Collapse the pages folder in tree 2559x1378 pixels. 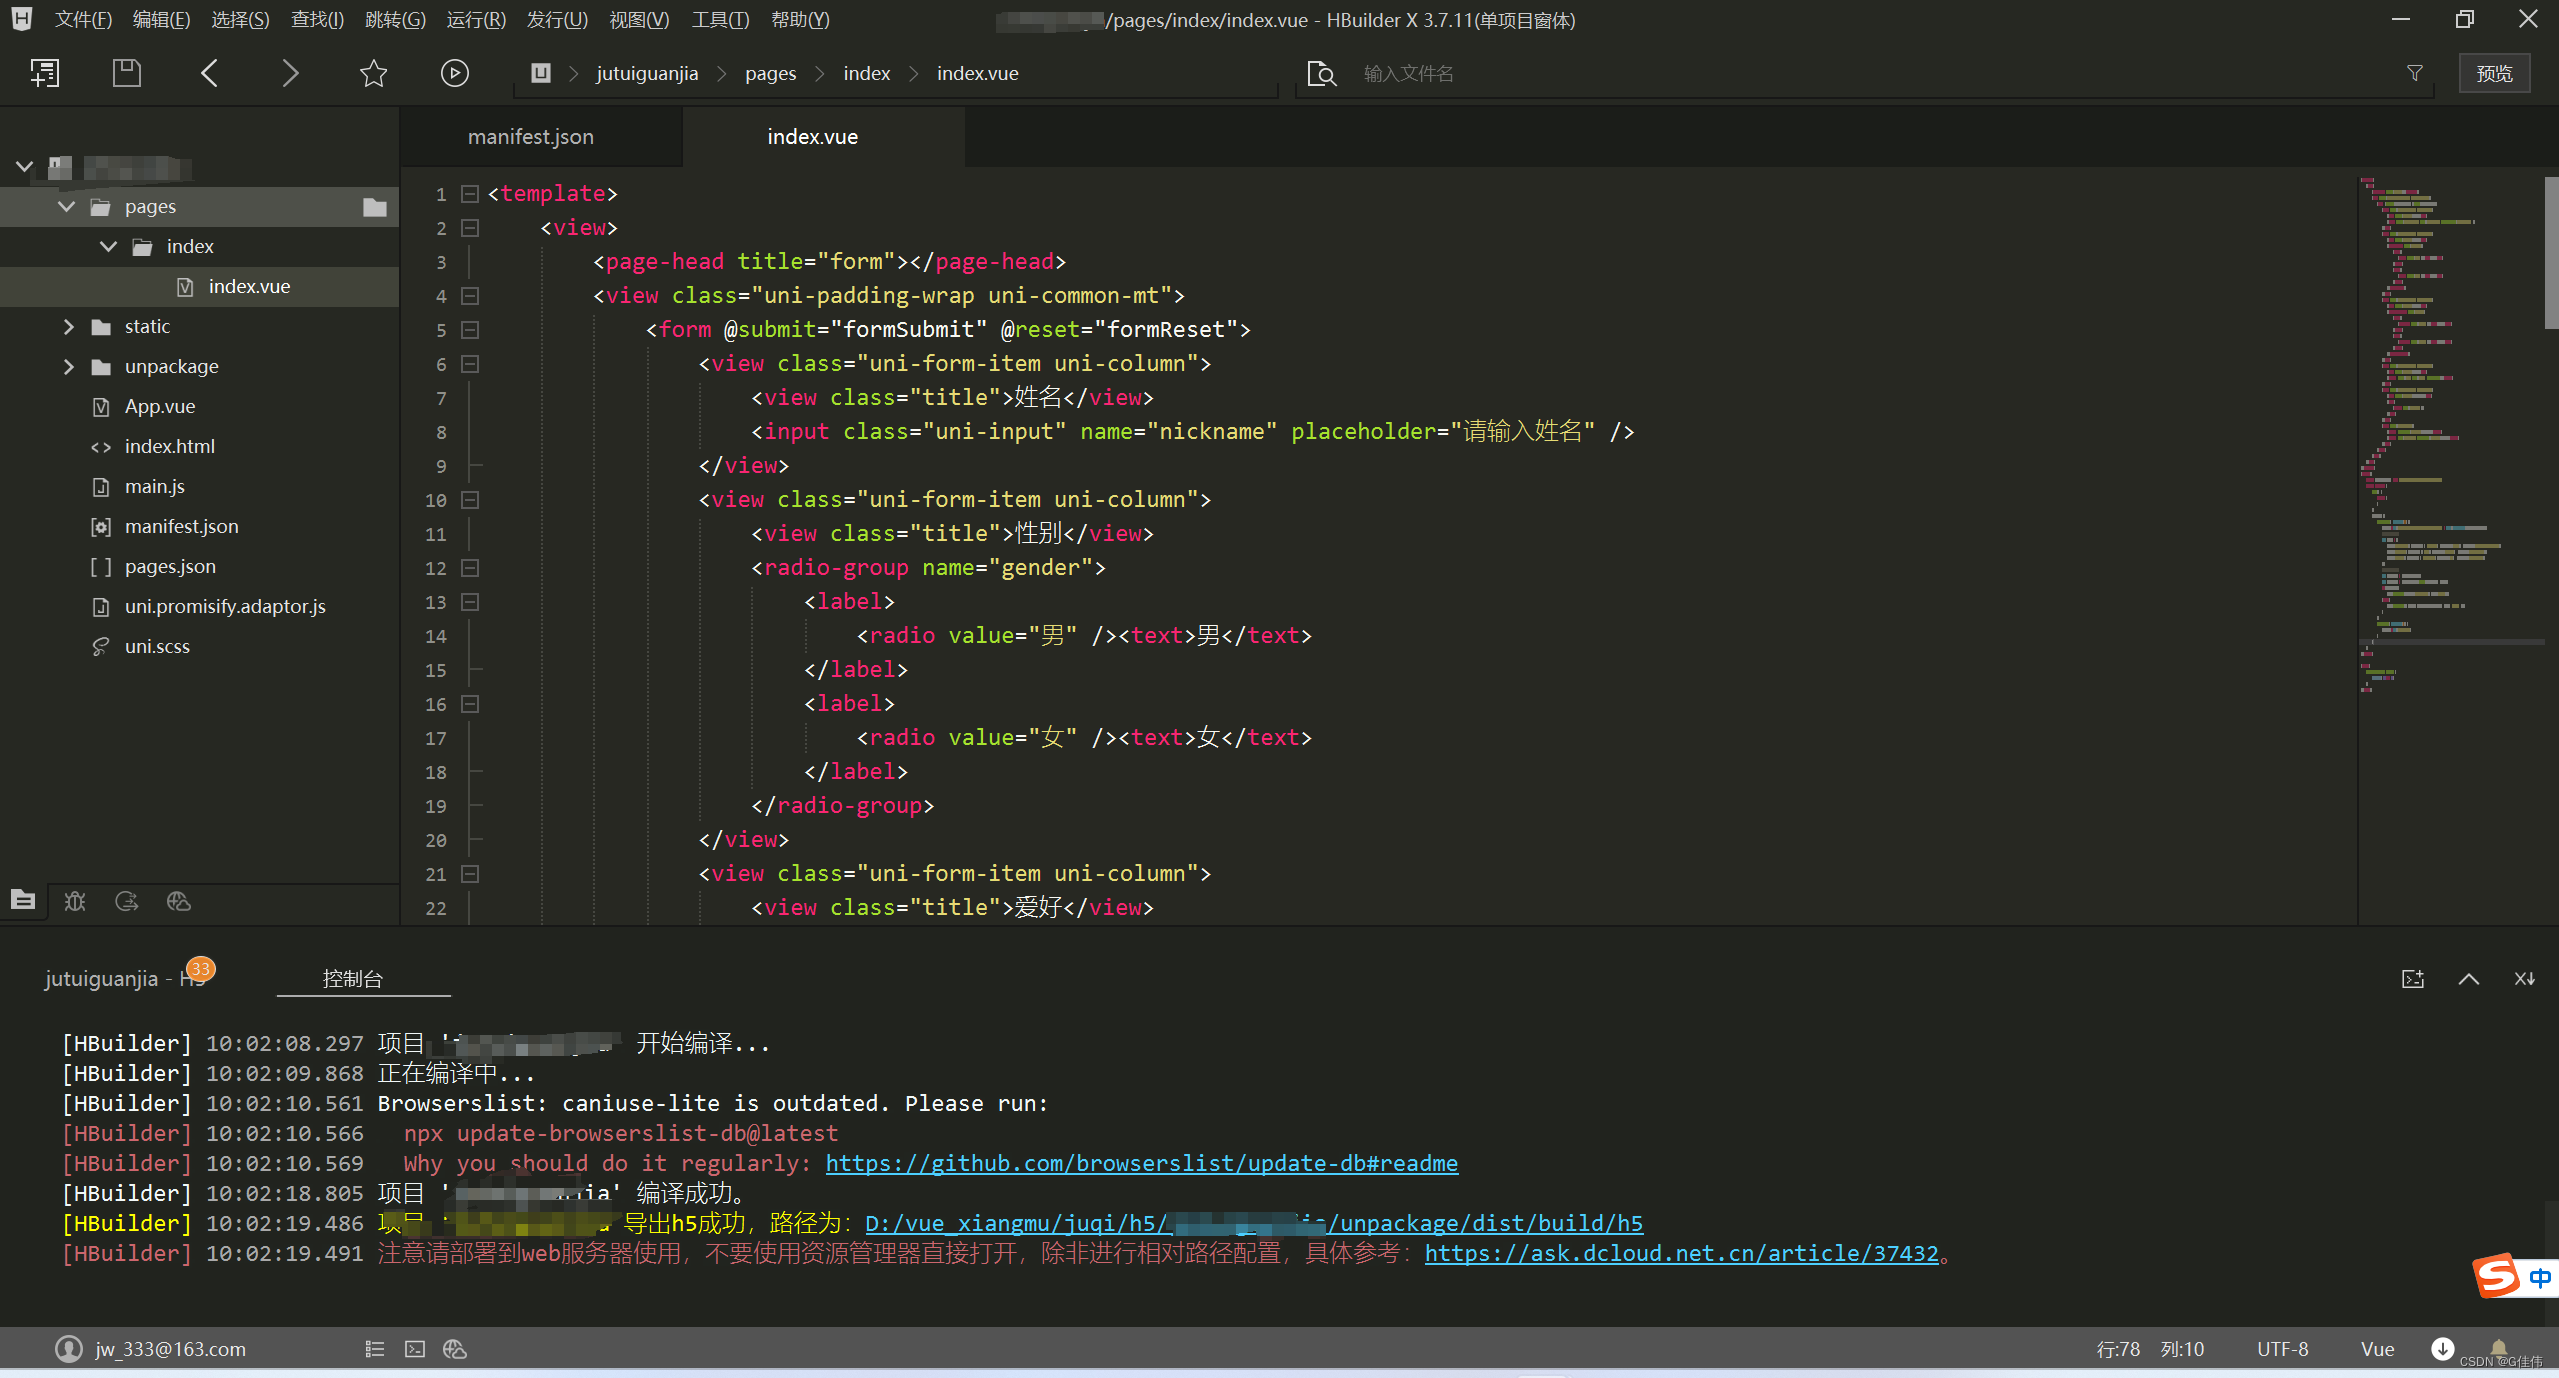click(x=67, y=207)
